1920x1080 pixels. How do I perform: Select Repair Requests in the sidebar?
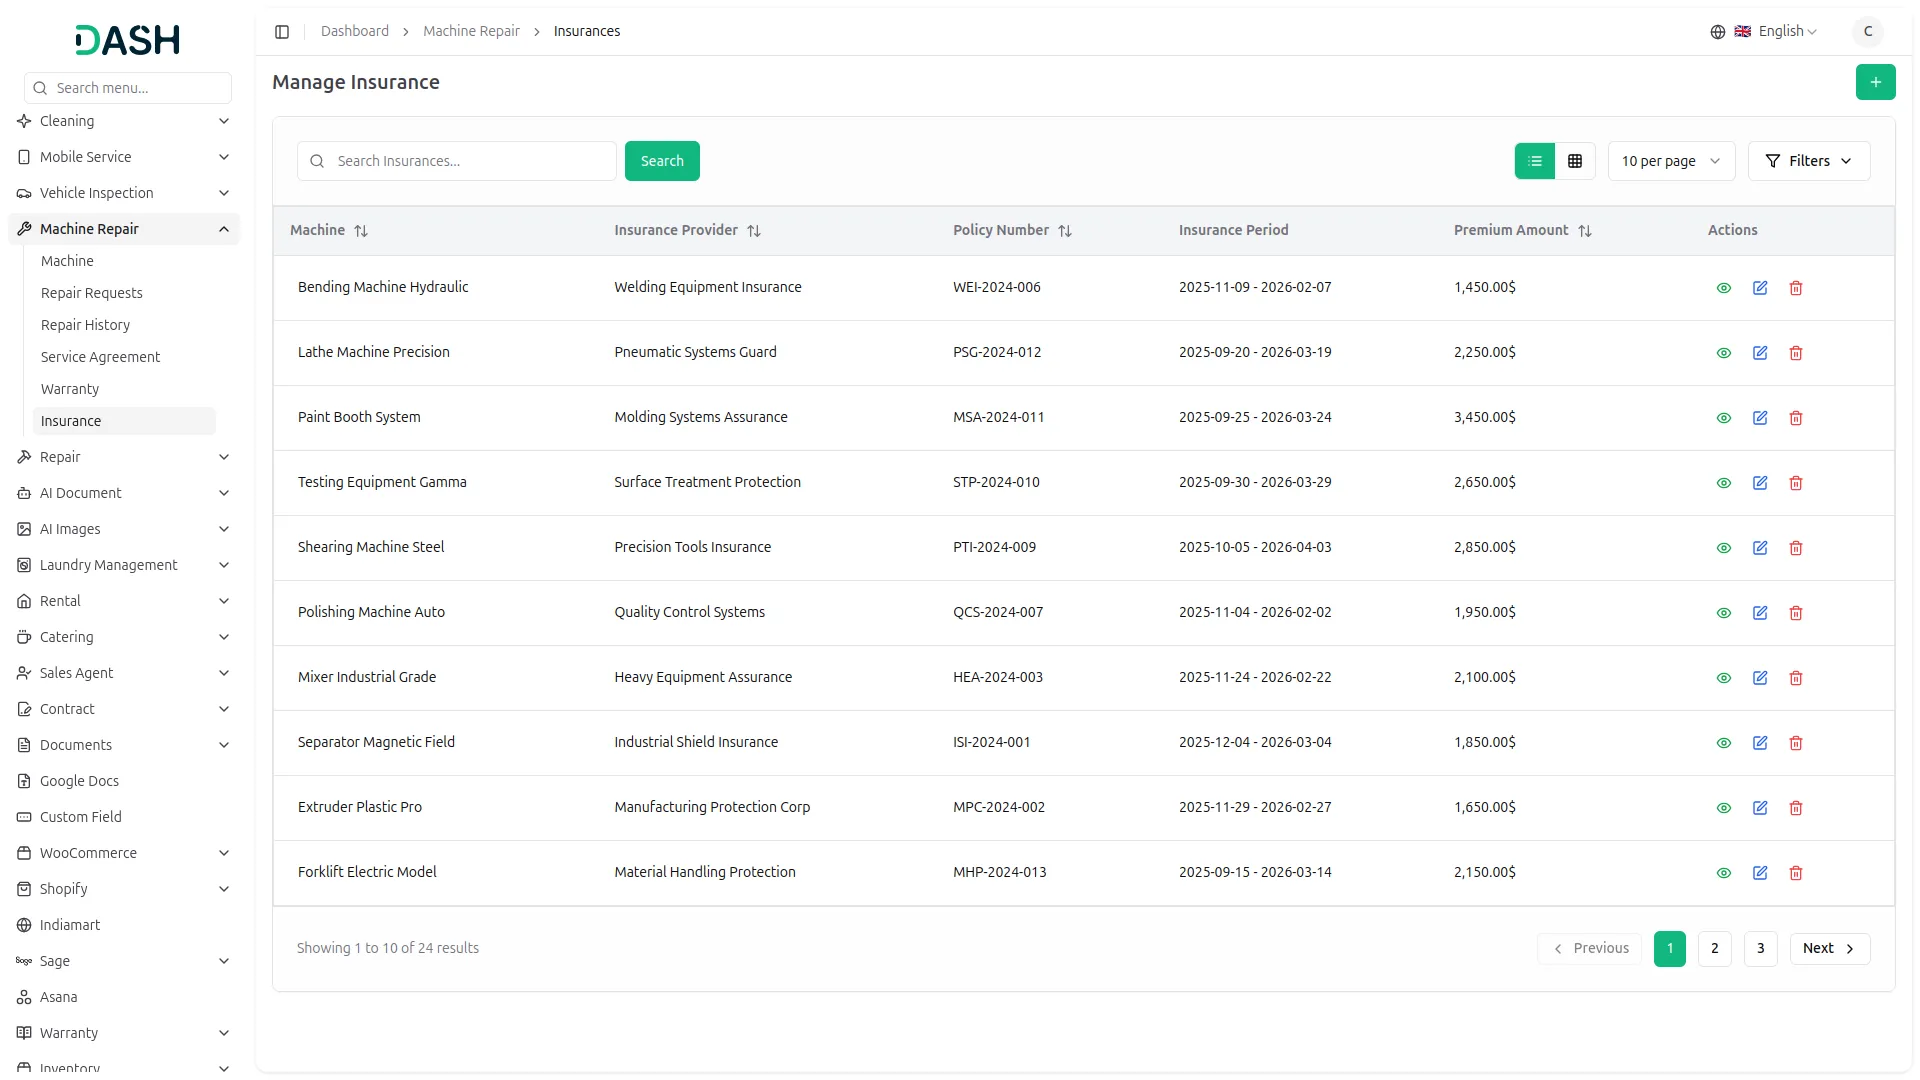pos(92,293)
